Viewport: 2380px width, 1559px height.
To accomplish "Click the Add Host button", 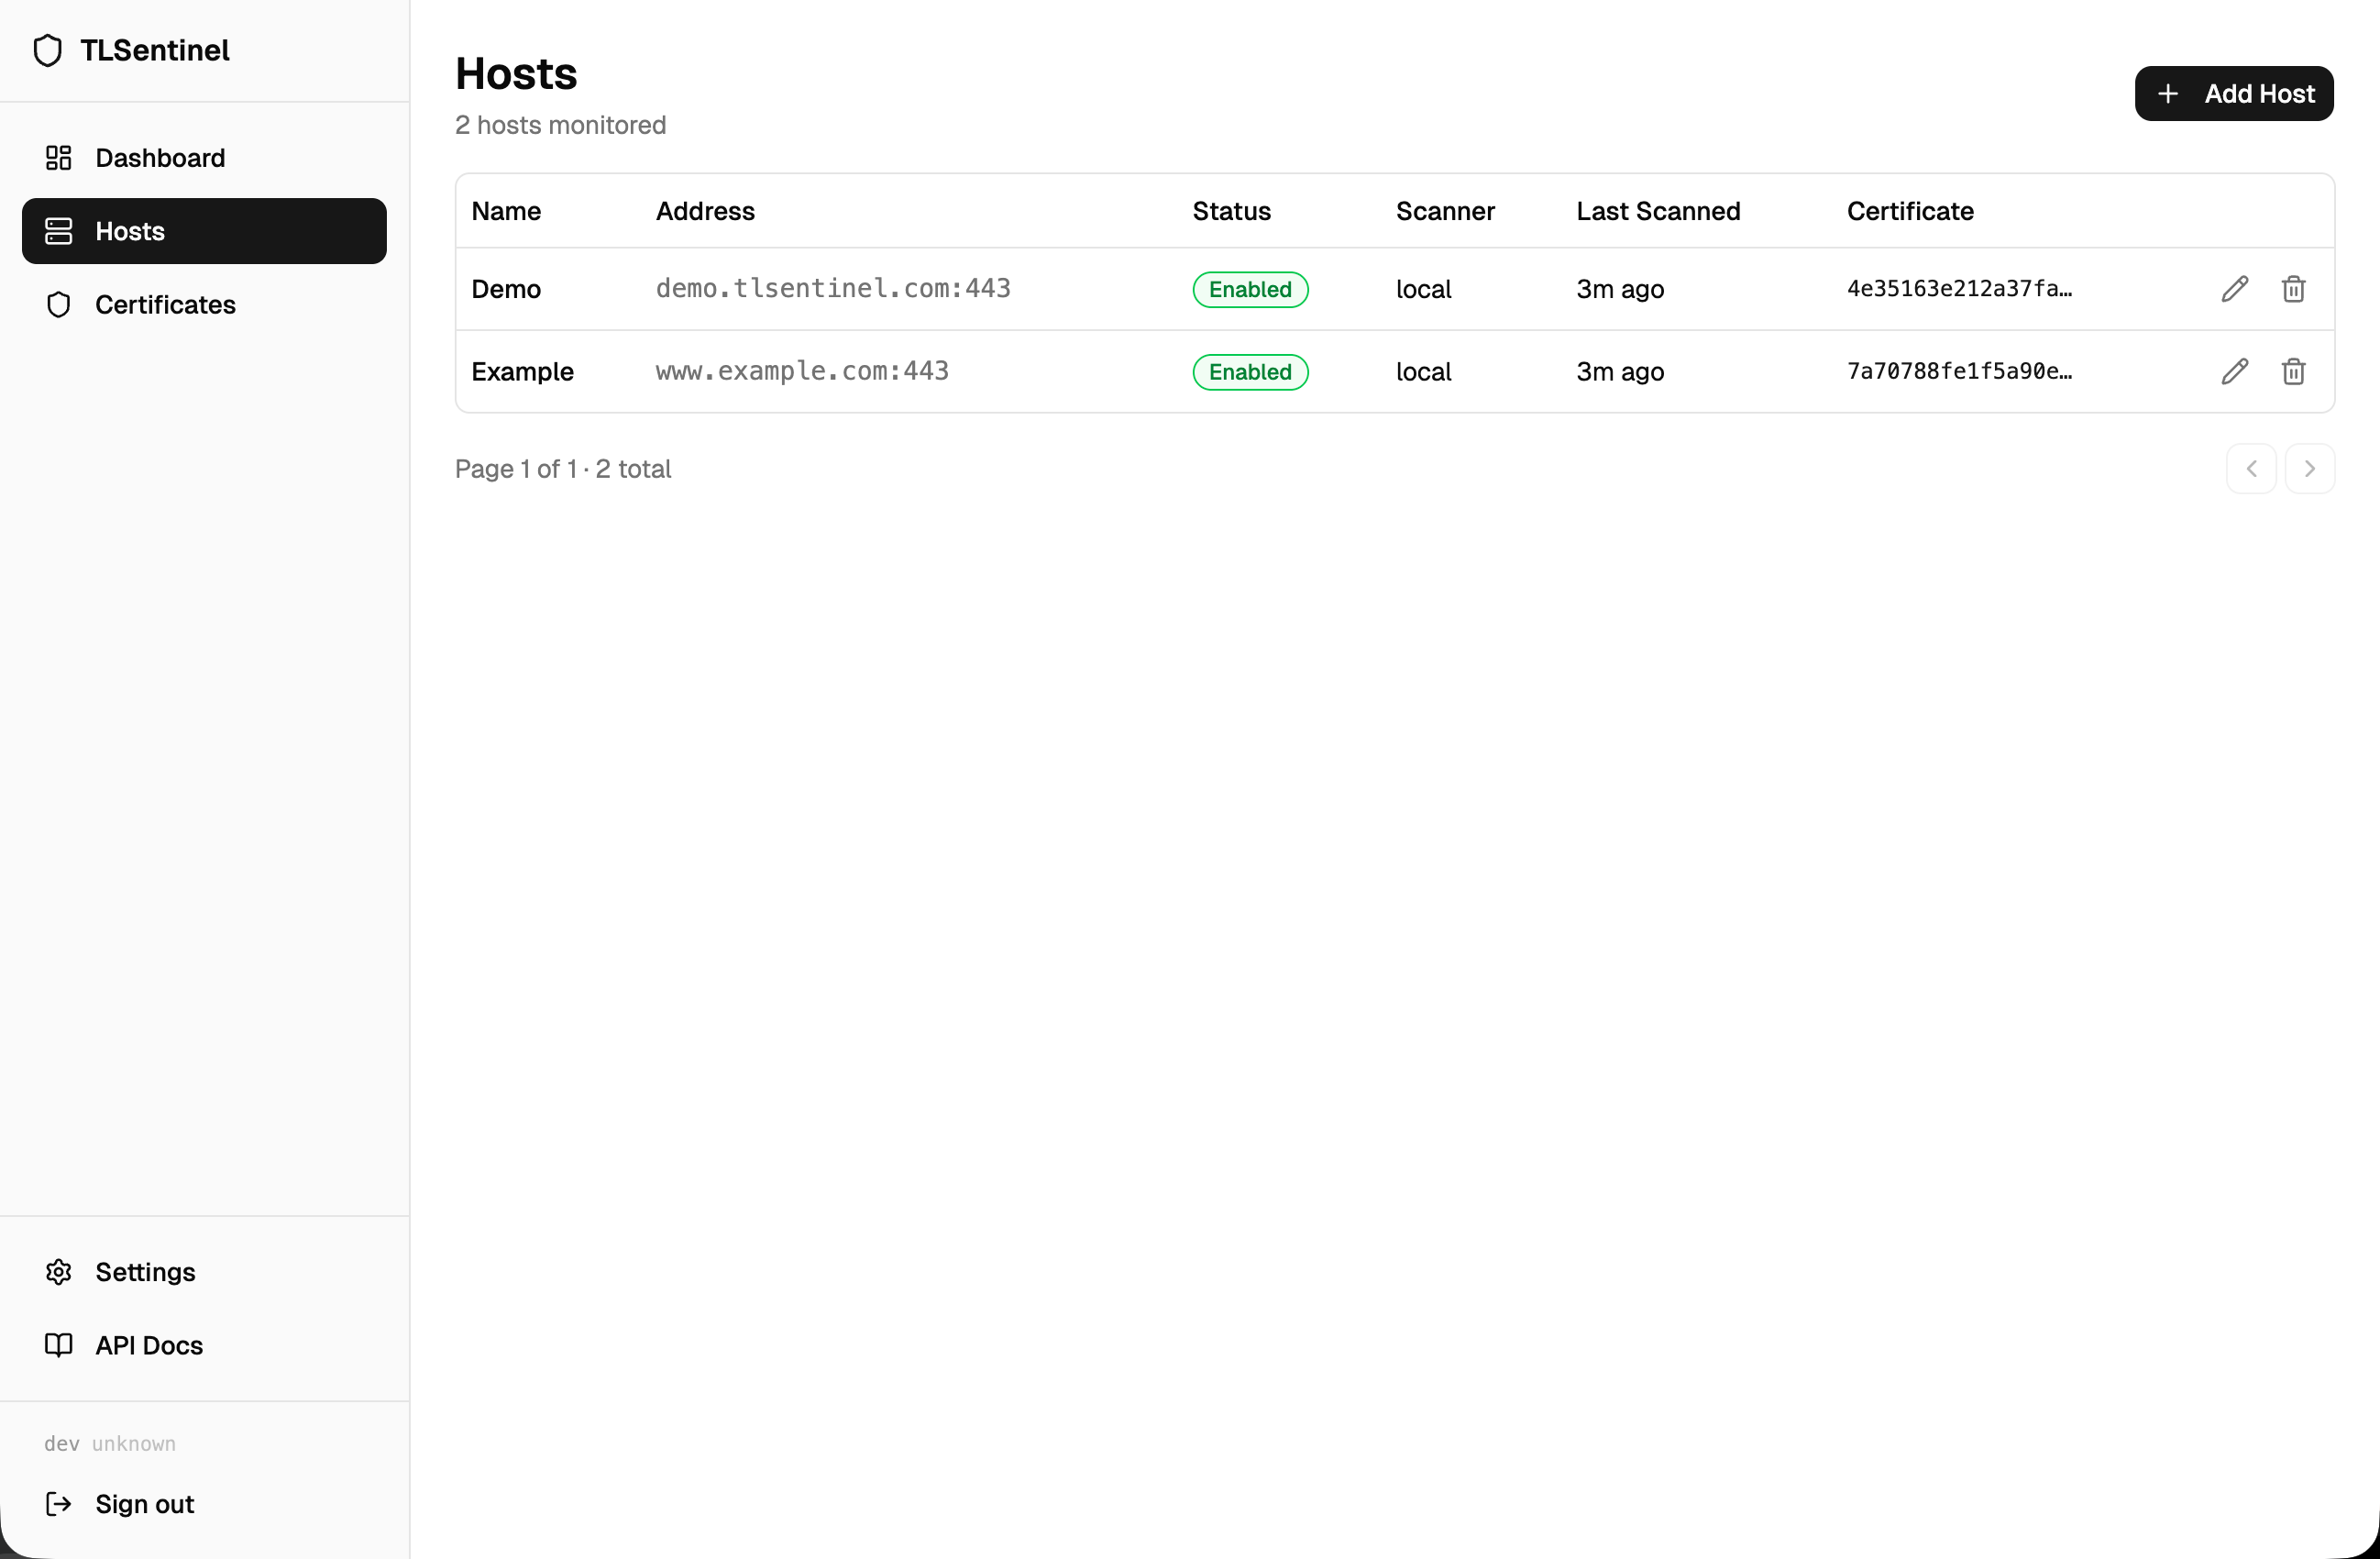I will tap(2234, 93).
